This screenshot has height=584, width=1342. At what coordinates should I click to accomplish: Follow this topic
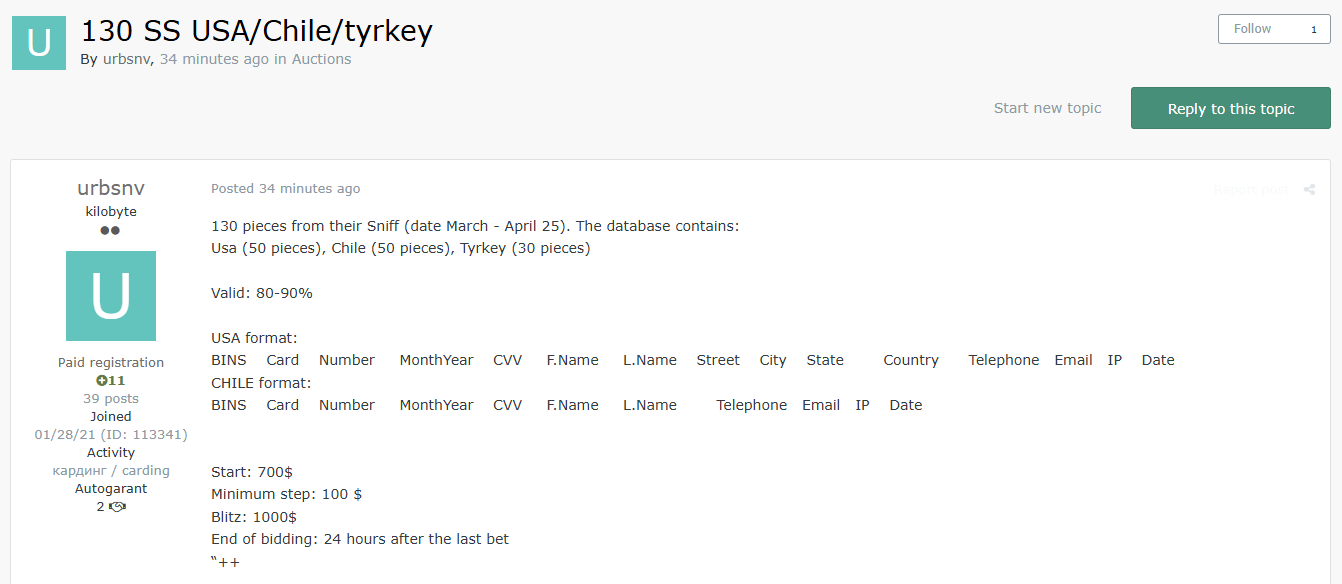pyautogui.click(x=1253, y=29)
